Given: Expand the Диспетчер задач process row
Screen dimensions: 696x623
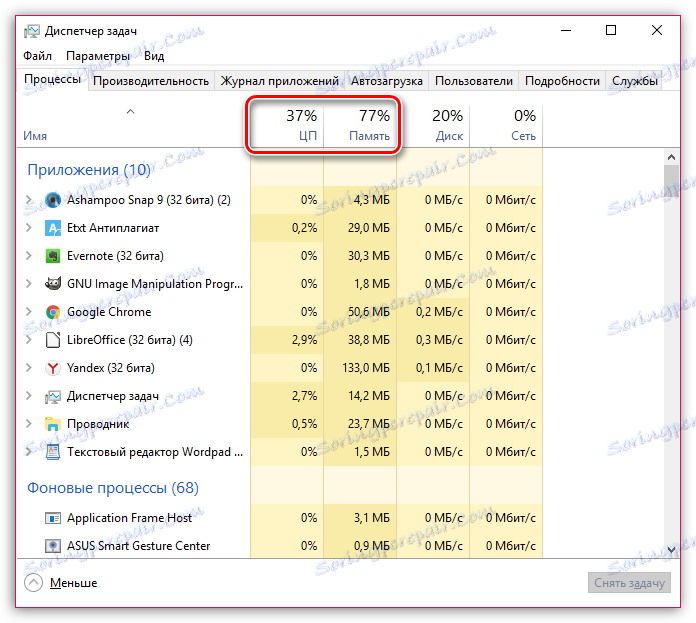Looking at the screenshot, I should (29, 396).
